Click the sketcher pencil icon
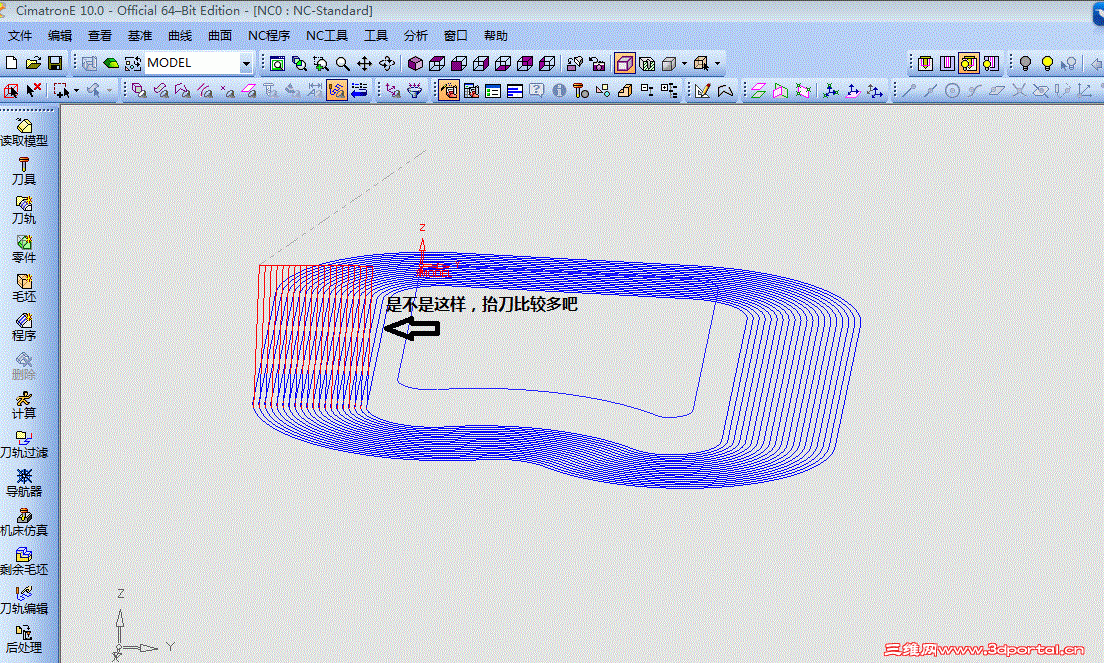The width and height of the screenshot is (1104, 663). coord(702,90)
